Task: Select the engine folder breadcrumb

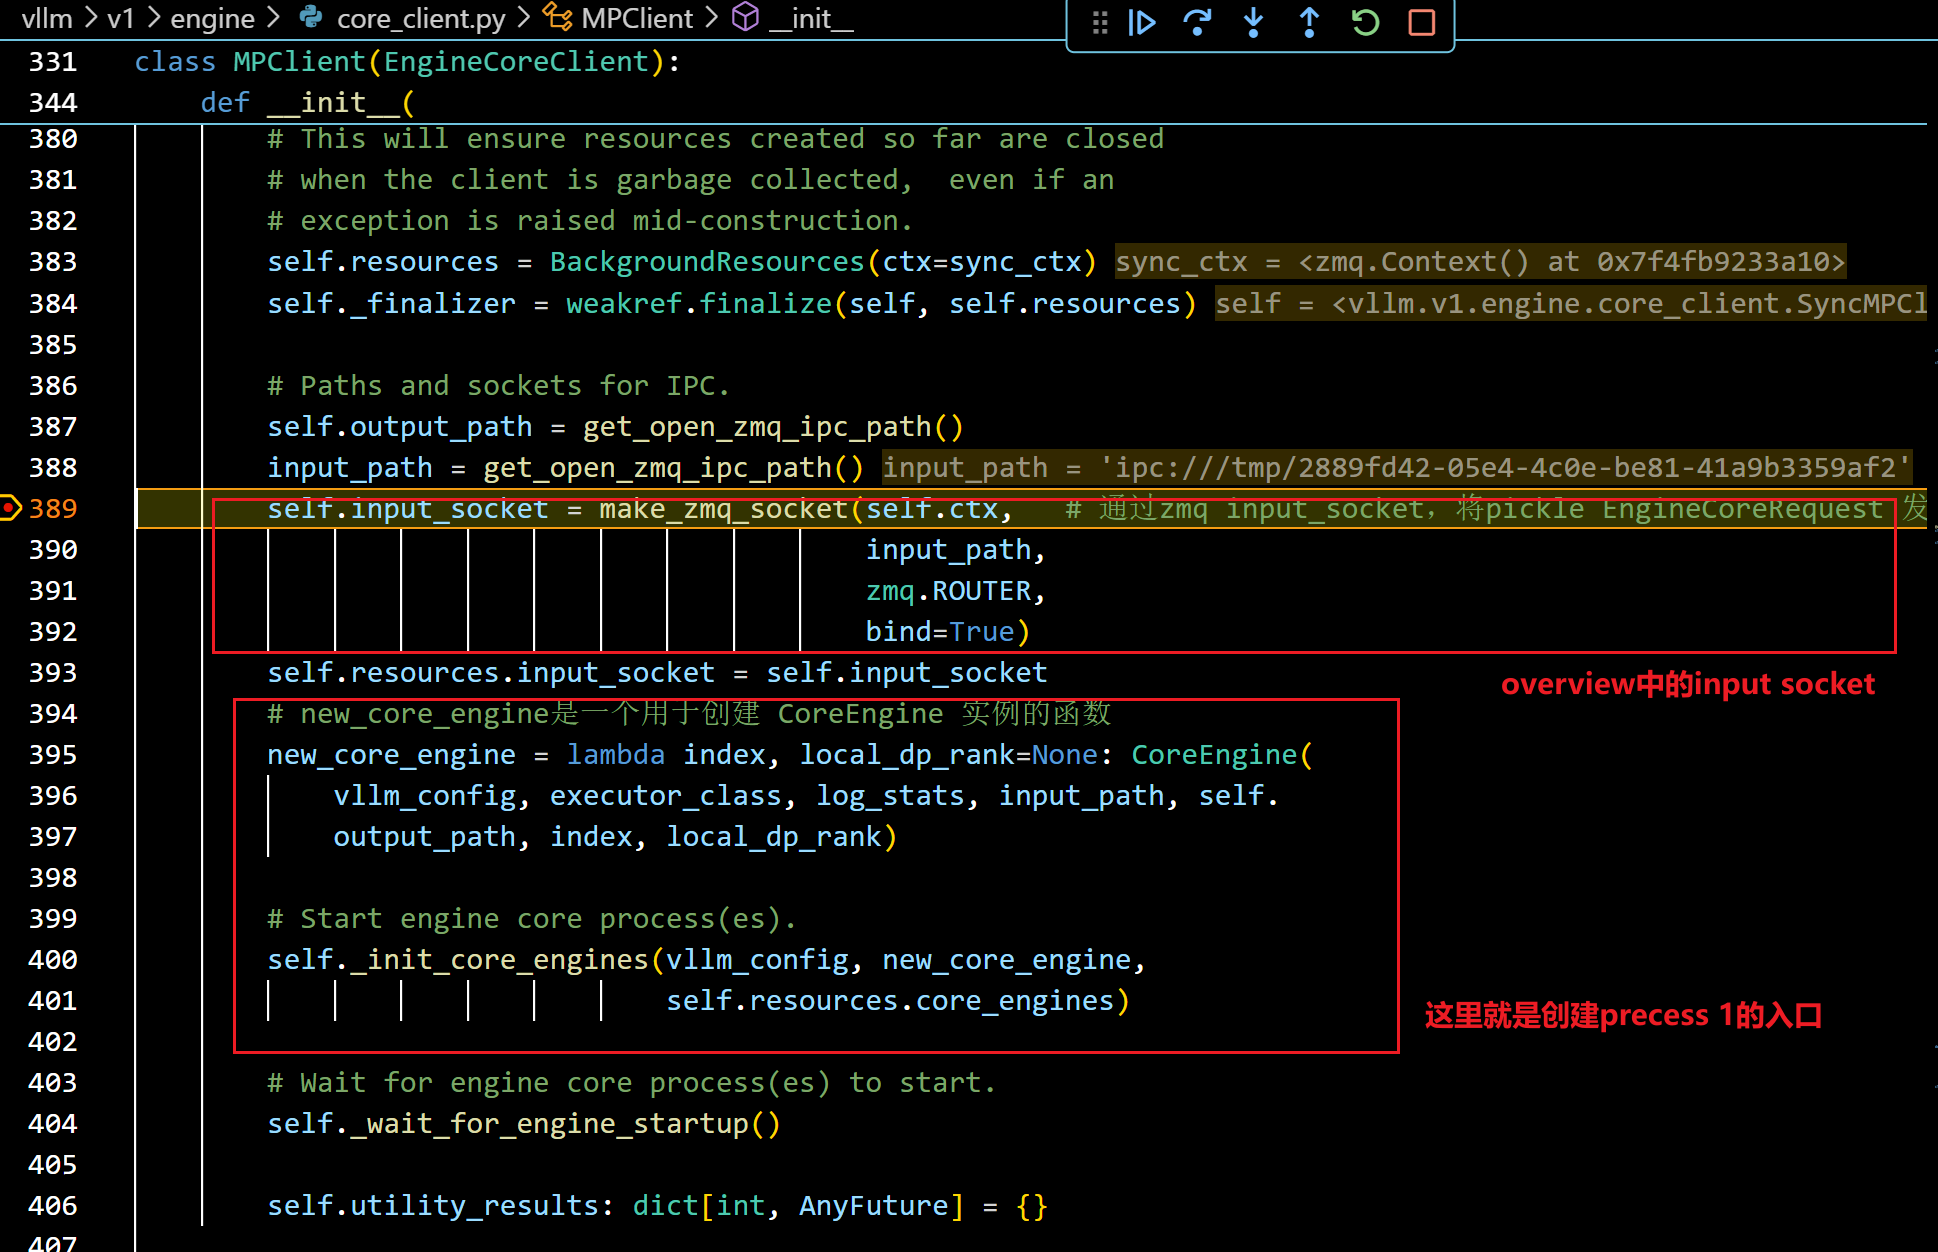Action: (x=212, y=18)
